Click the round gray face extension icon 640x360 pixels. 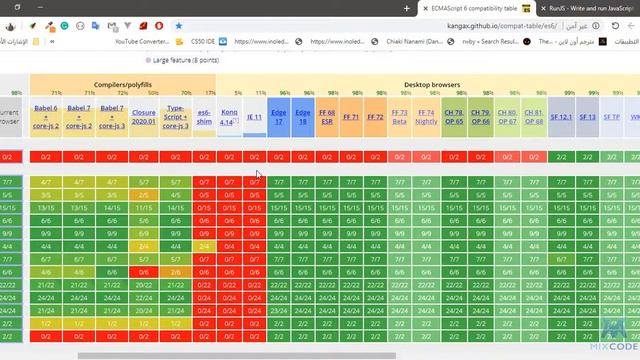80,26
